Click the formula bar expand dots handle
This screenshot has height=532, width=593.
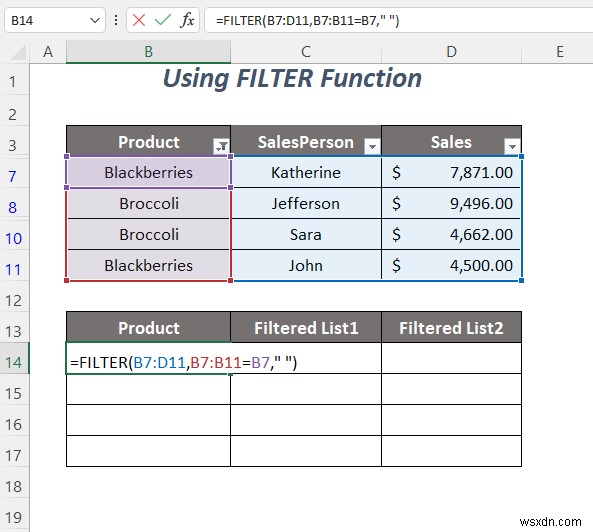pos(116,20)
